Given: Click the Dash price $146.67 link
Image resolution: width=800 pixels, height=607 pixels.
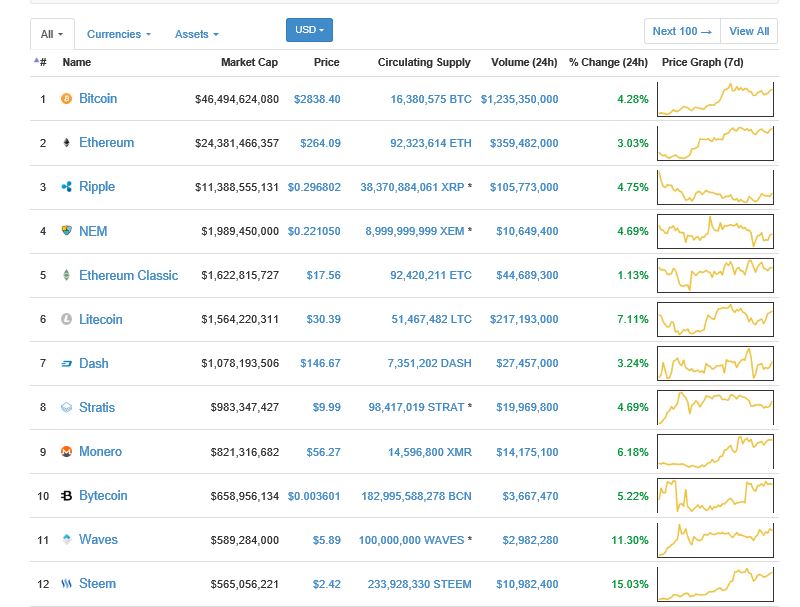Looking at the screenshot, I should click(320, 363).
